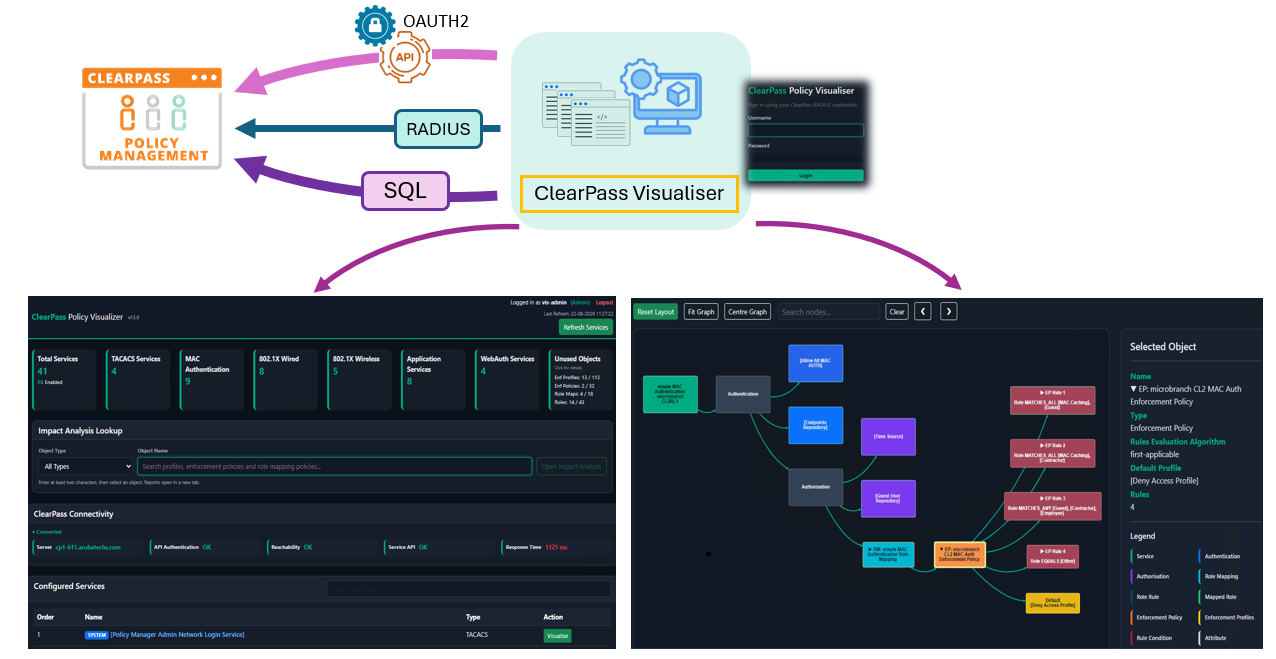Screen dimensions: 1276x659
Task: Click the Response Time 1125 ms value
Action: (x=558, y=547)
